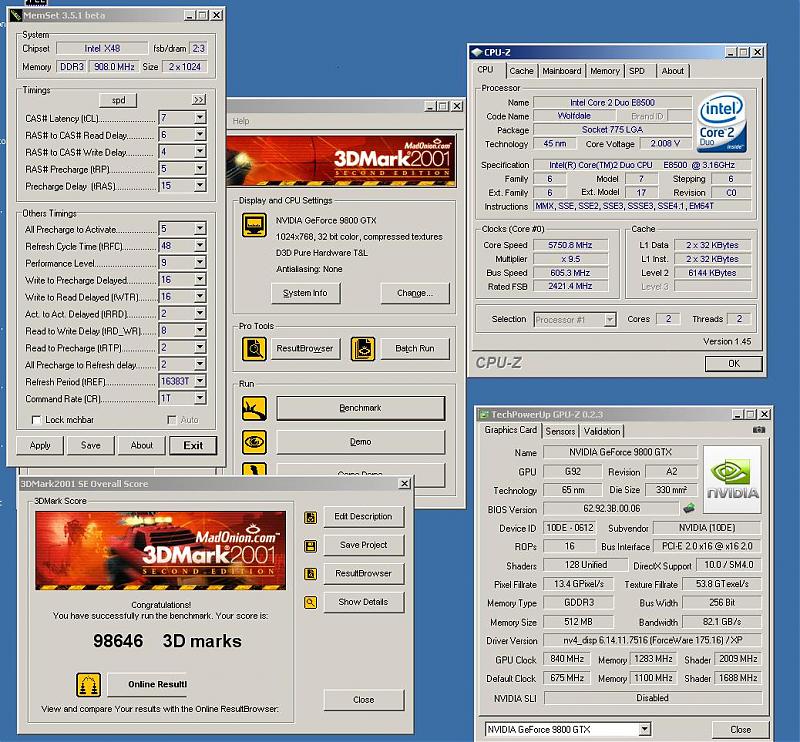Click the GPU-Z screenshot camera icon
Viewport: 800px width, 742px height.
click(759, 430)
